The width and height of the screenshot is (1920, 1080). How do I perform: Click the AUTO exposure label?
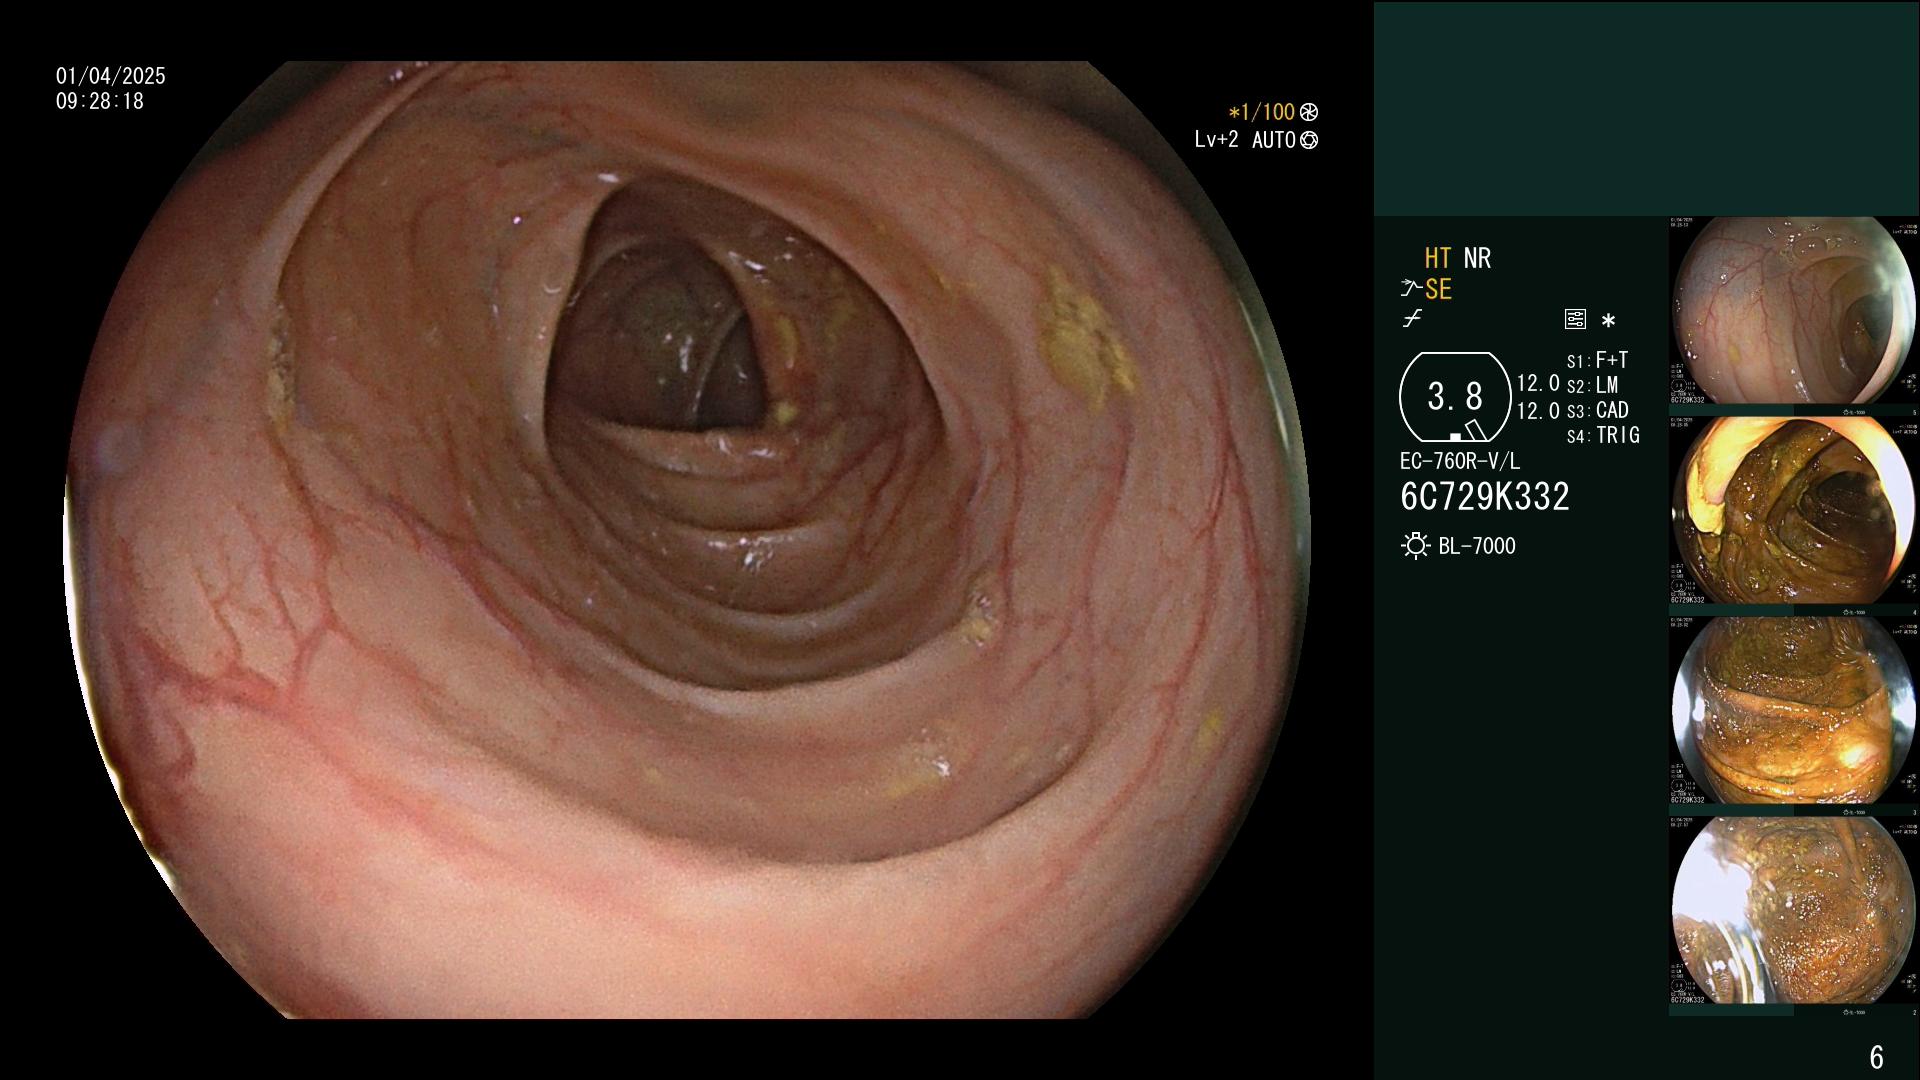(x=1274, y=141)
